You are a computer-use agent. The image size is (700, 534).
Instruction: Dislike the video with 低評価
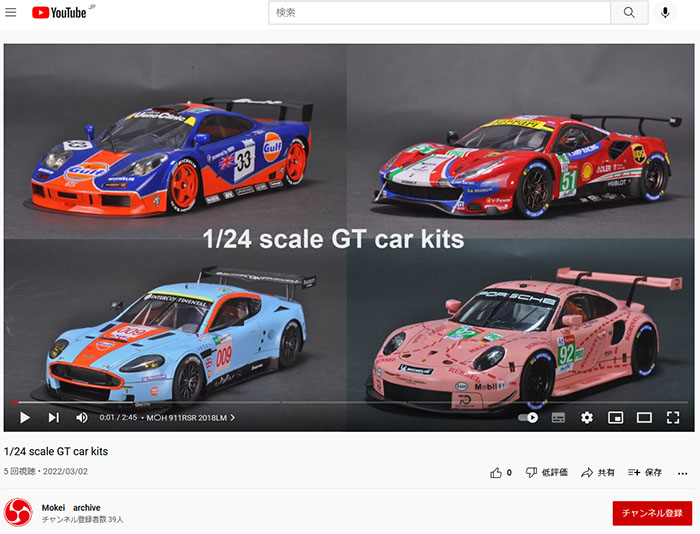[546, 472]
